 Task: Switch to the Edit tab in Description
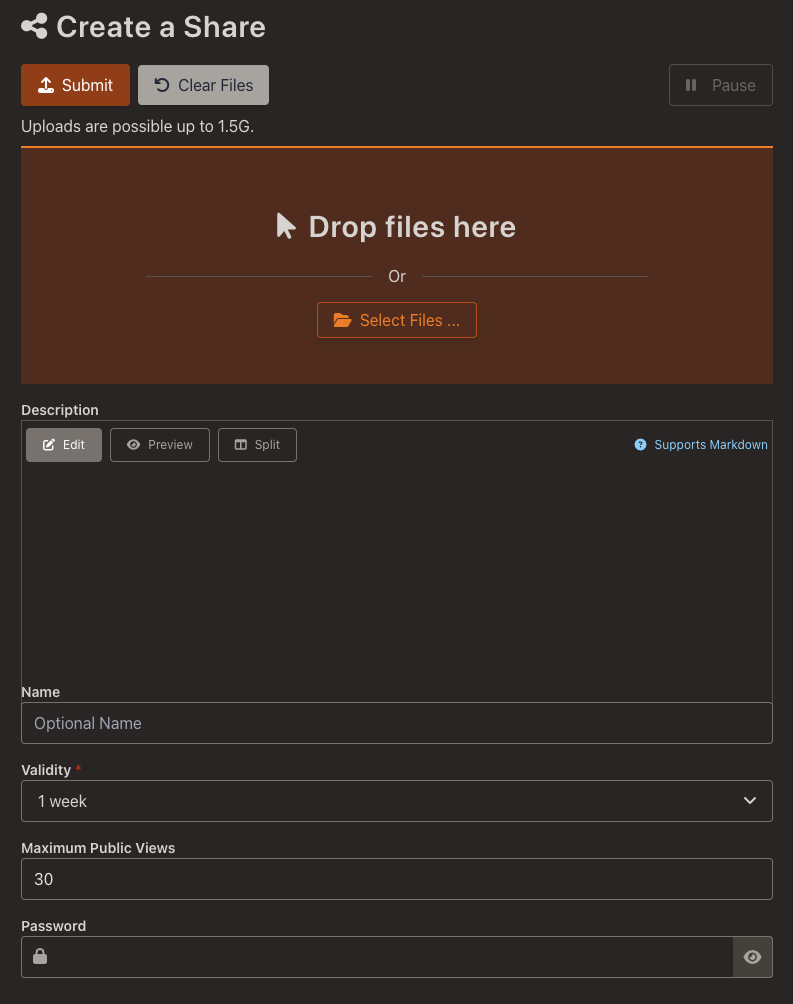coord(64,445)
